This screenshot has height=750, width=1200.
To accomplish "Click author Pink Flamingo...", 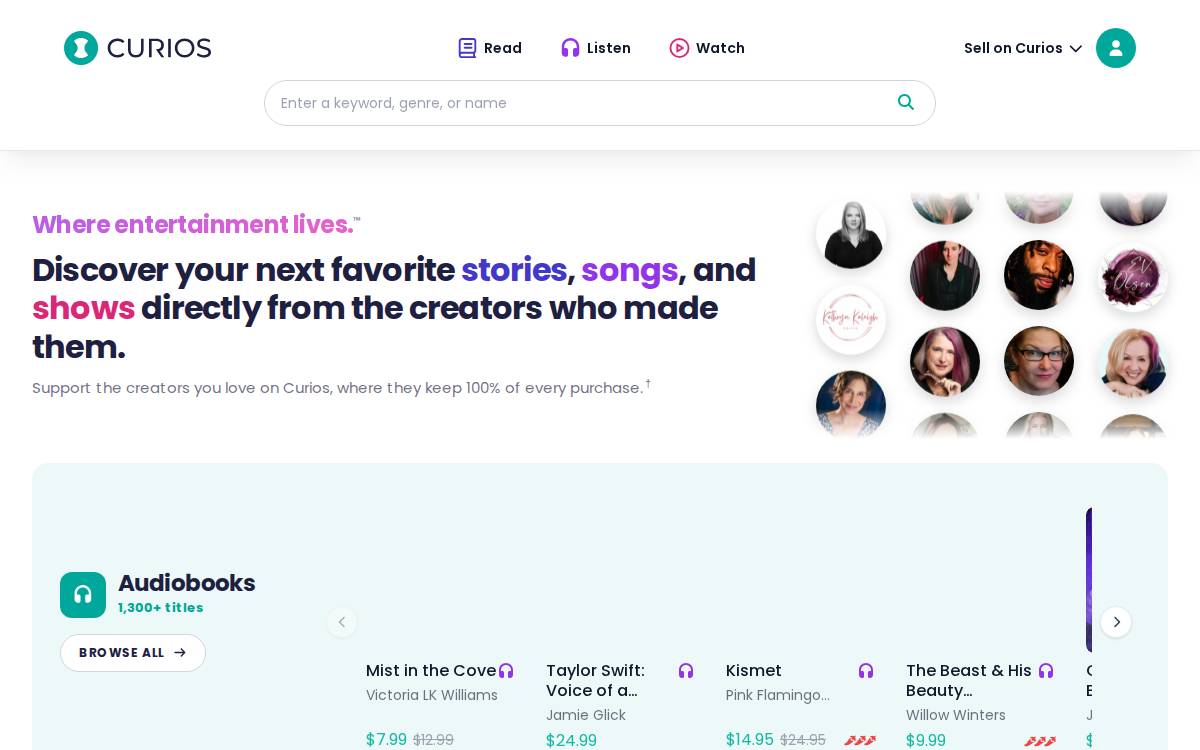I will point(778,695).
